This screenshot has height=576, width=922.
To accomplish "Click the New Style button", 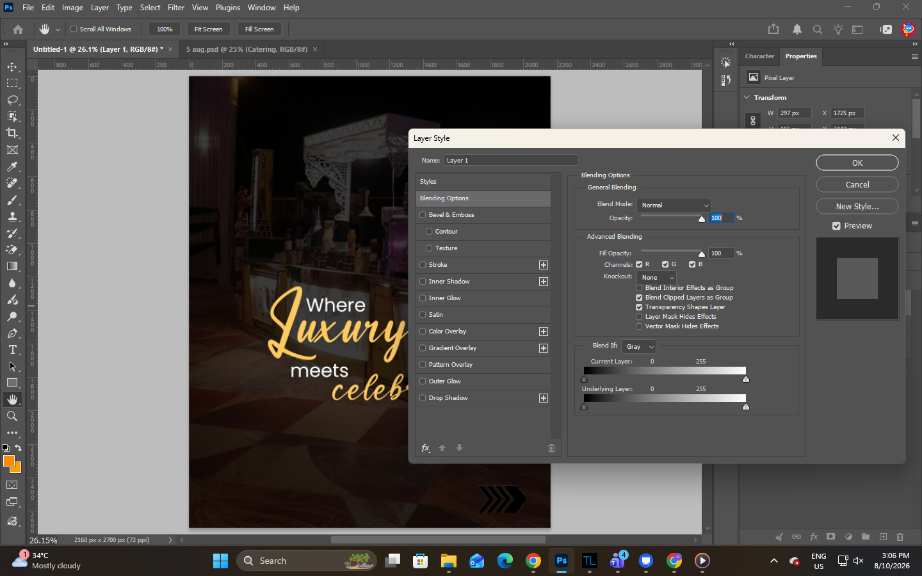I will tap(857, 206).
